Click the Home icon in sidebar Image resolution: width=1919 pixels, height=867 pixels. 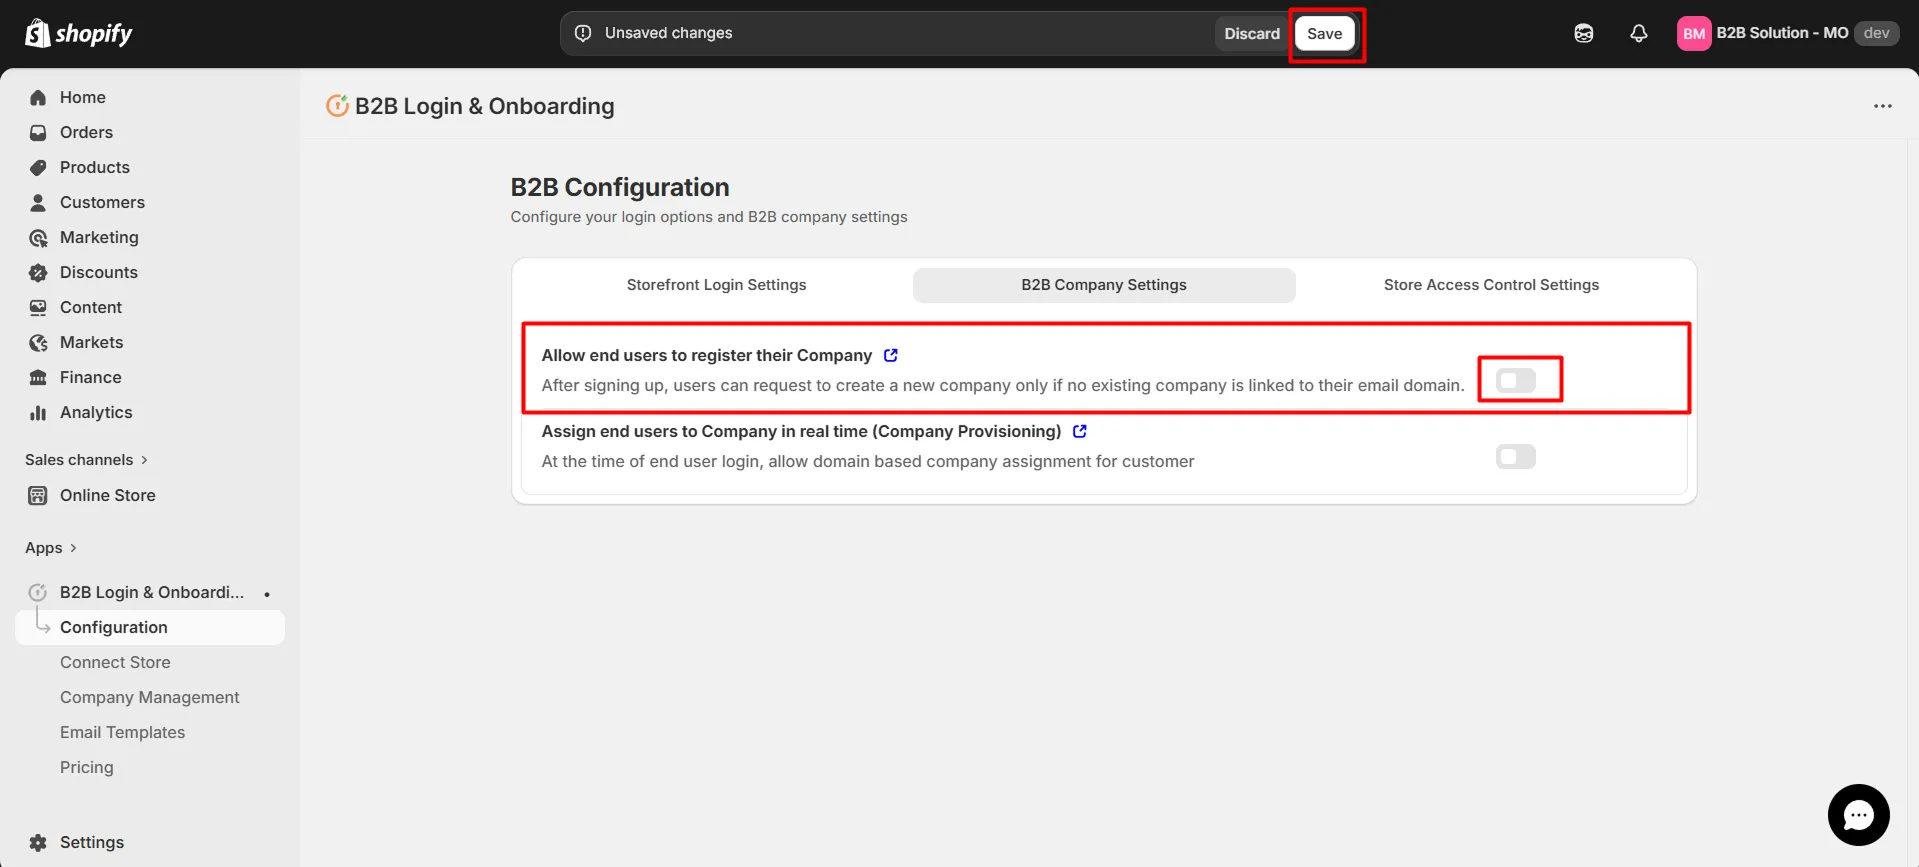[x=38, y=97]
